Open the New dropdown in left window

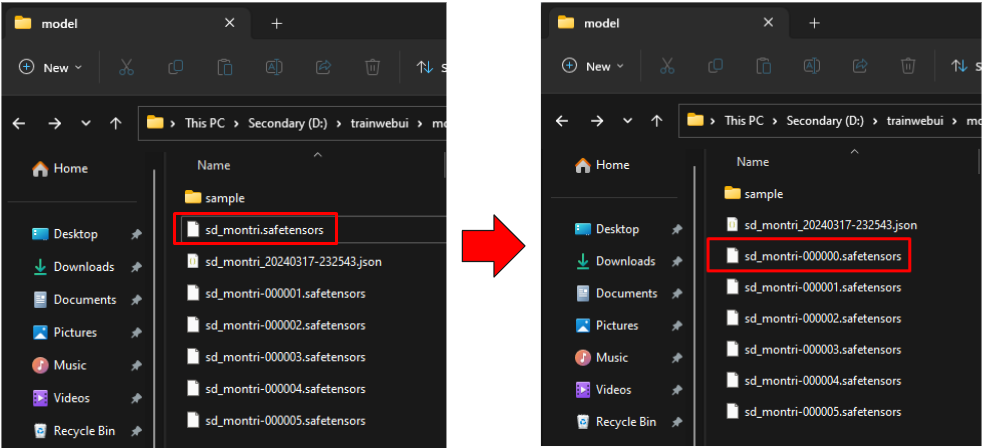coord(50,67)
